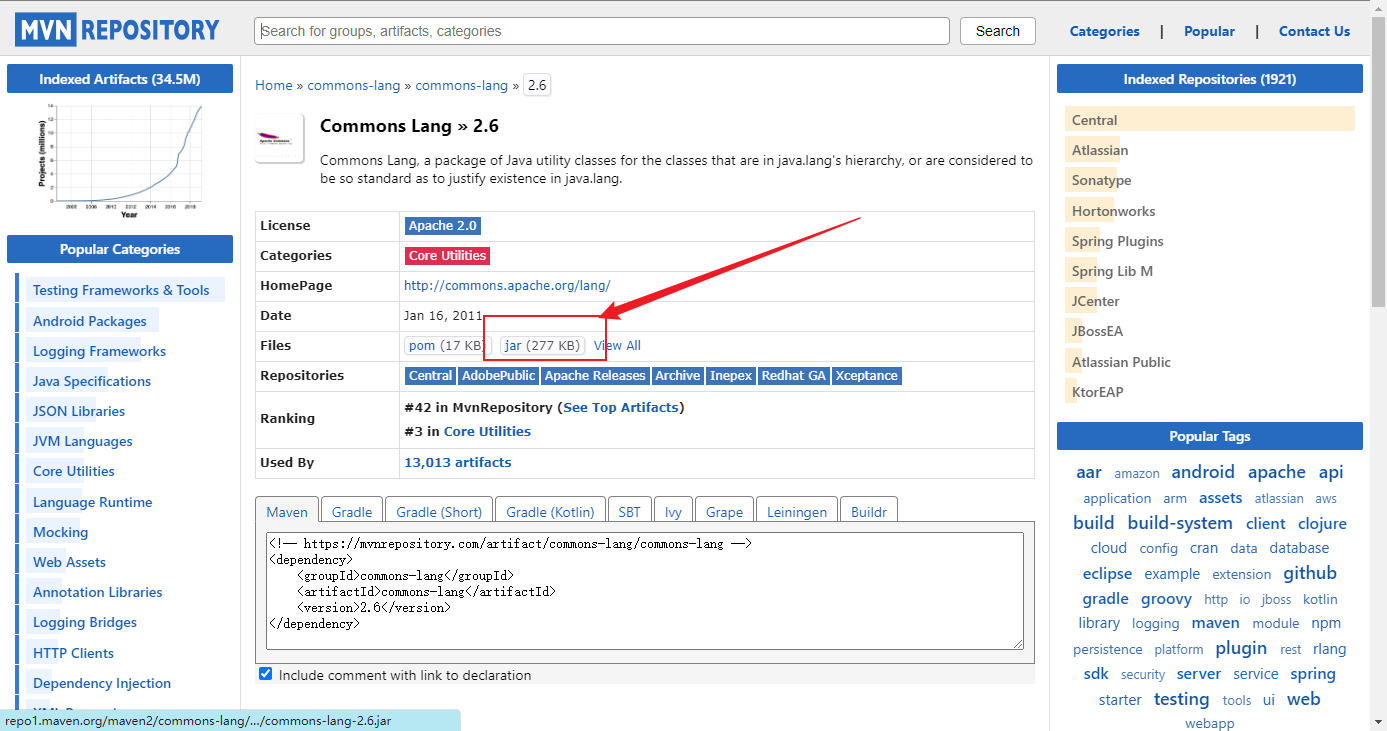Open the Contact Us link
The width and height of the screenshot is (1387, 731).
point(1314,31)
